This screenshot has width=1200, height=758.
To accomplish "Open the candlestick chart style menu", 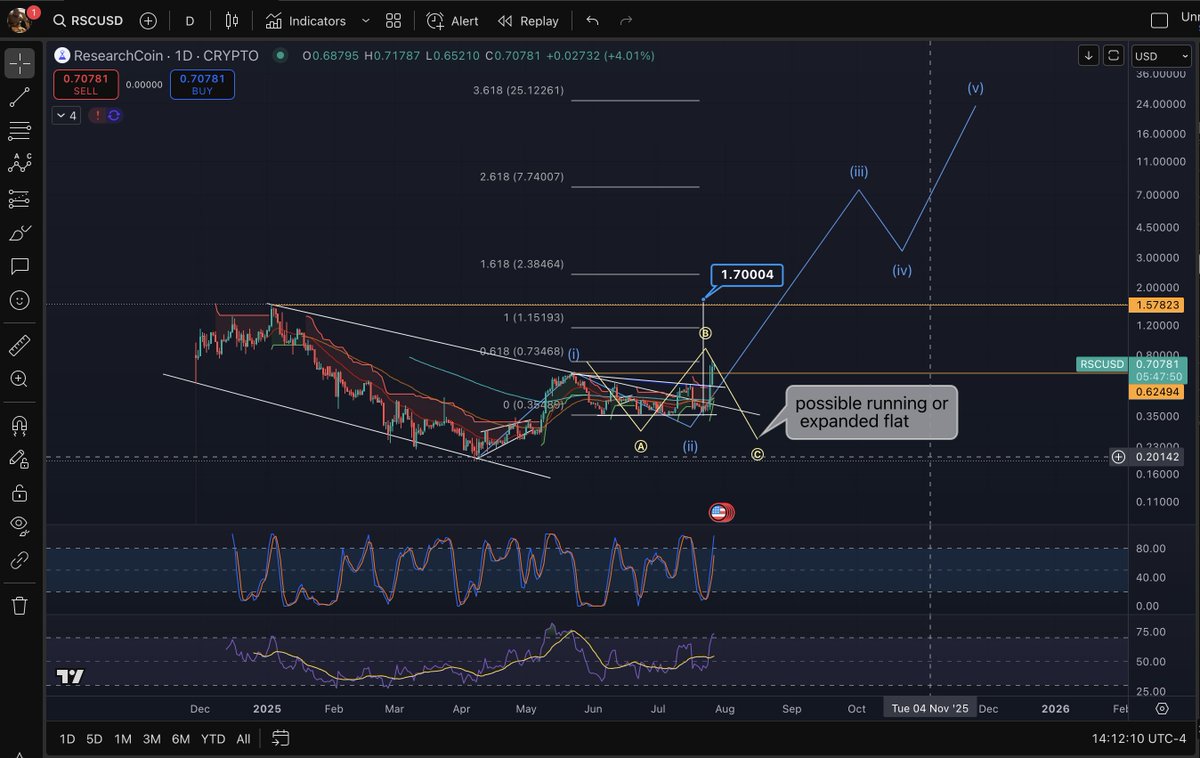I will click(232, 20).
